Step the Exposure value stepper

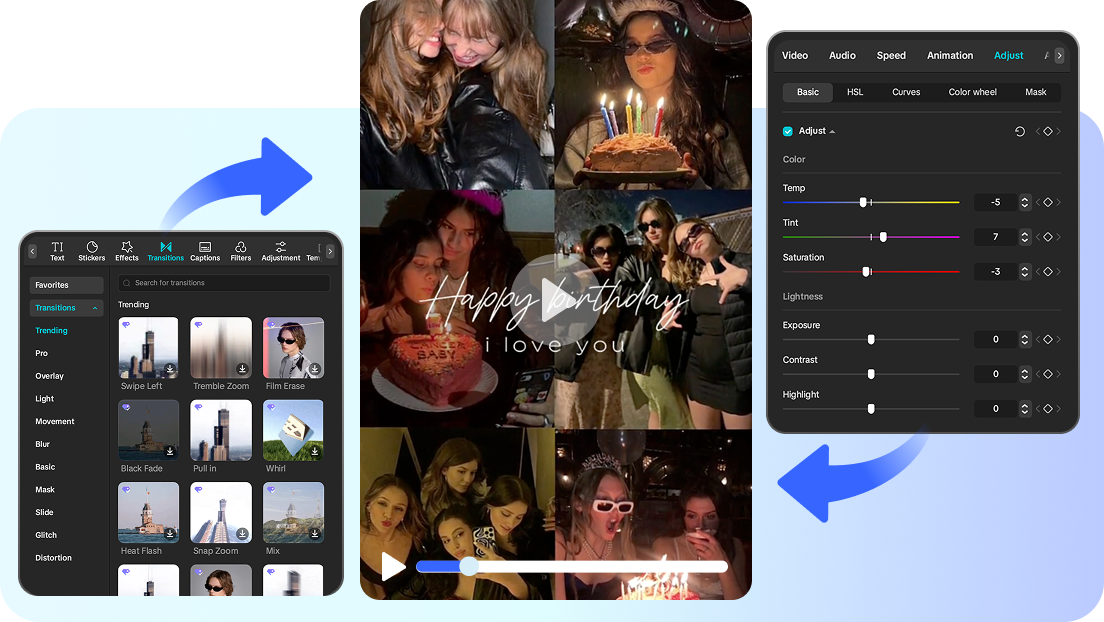pyautogui.click(x=1024, y=340)
